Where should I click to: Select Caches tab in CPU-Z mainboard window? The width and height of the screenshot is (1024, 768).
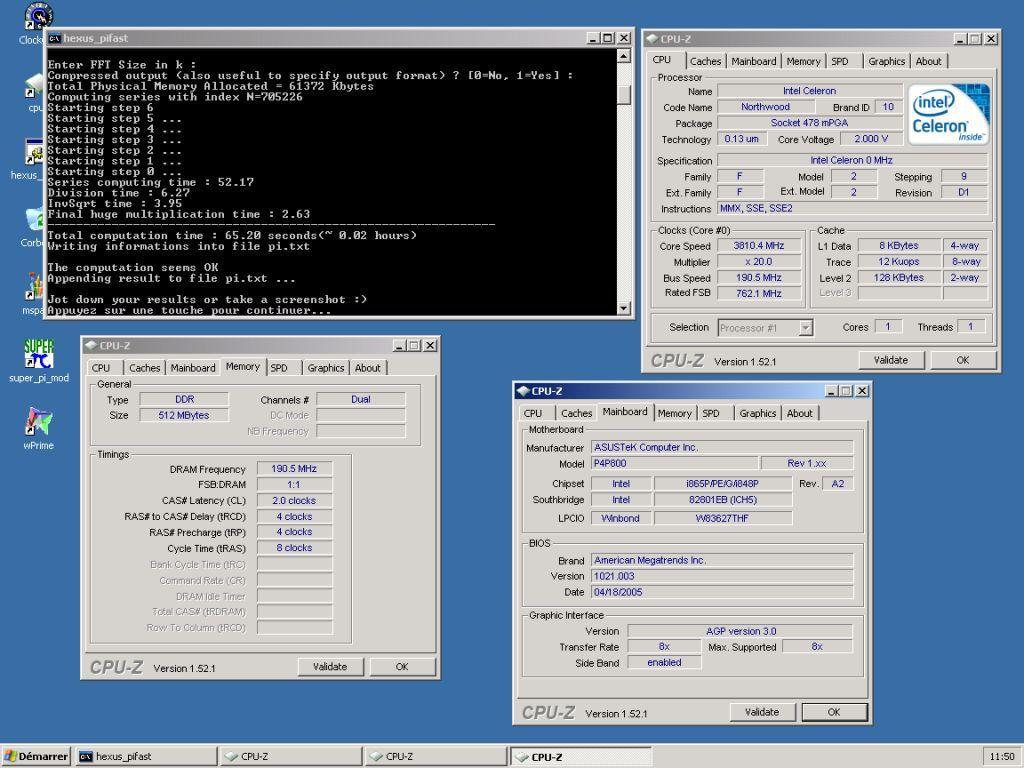click(576, 413)
